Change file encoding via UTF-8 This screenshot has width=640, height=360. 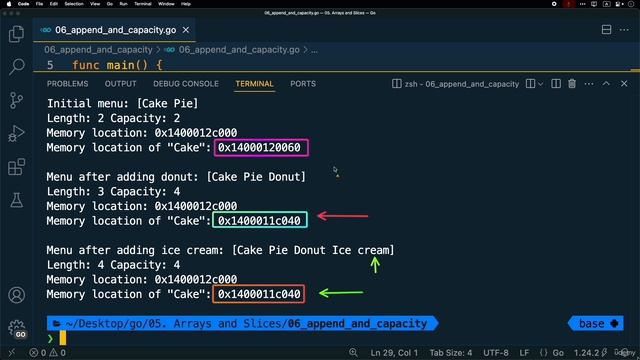(496, 353)
